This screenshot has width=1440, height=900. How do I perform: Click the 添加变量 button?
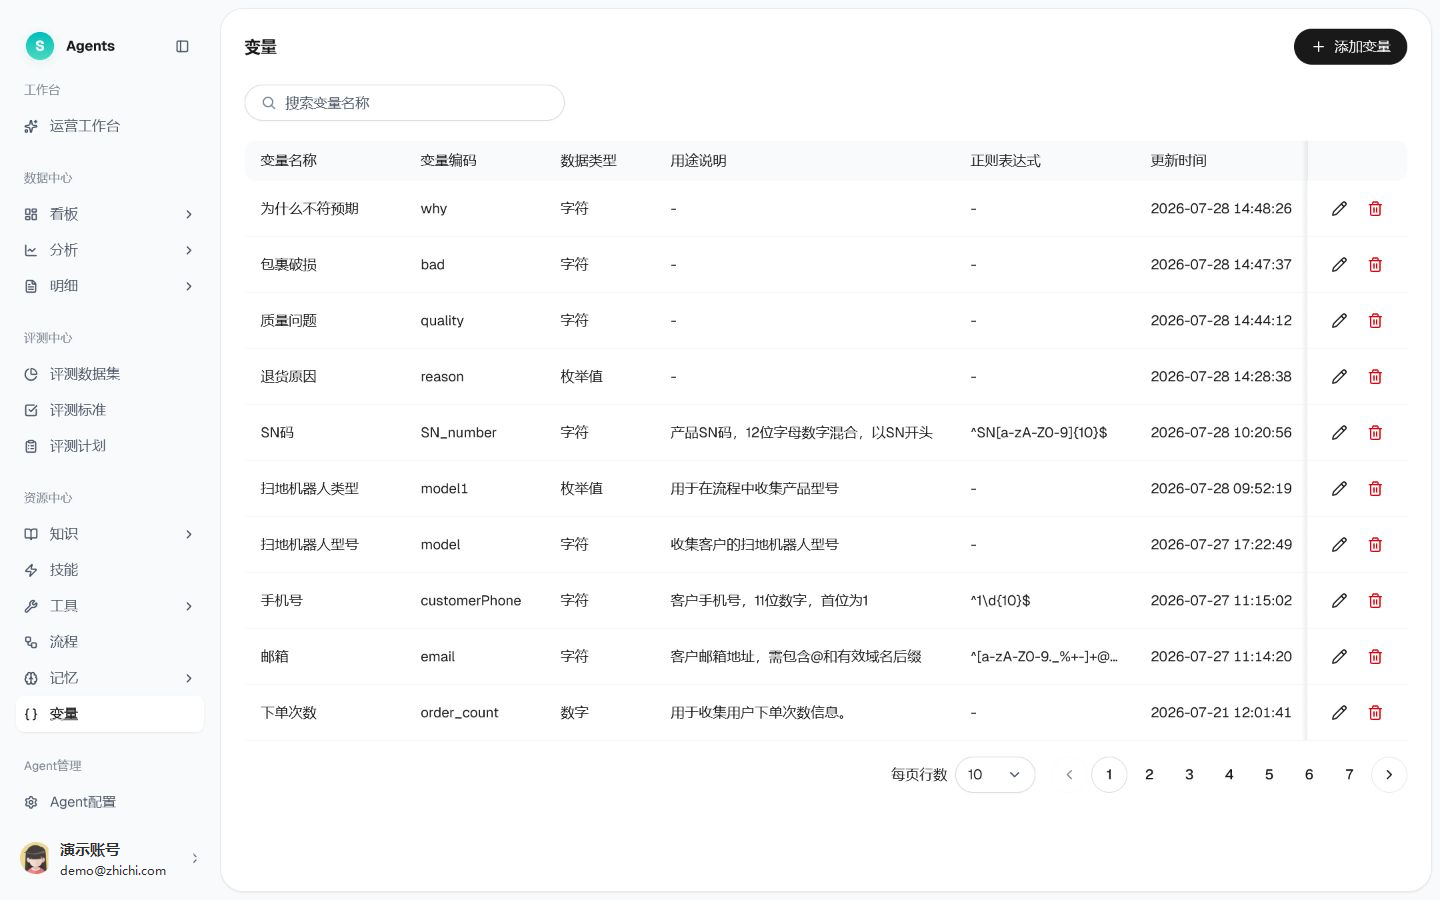tap(1350, 47)
